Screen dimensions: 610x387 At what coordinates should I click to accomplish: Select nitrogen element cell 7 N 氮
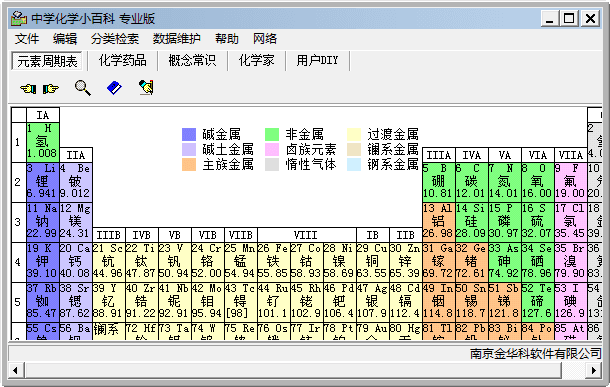coord(505,182)
